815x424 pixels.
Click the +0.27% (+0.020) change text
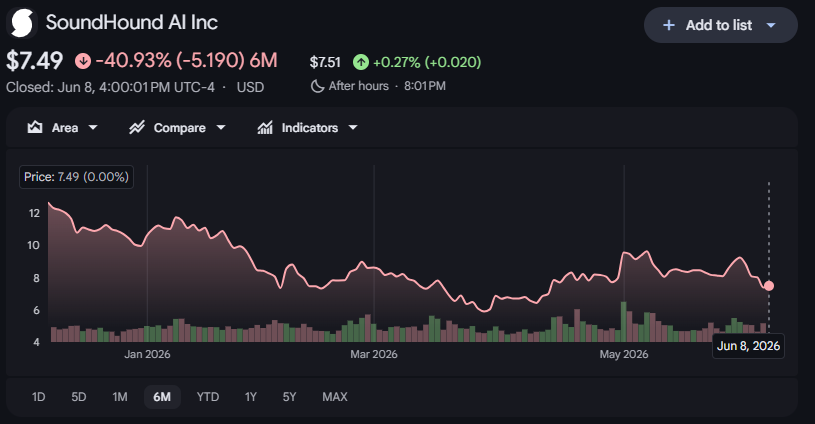point(427,62)
